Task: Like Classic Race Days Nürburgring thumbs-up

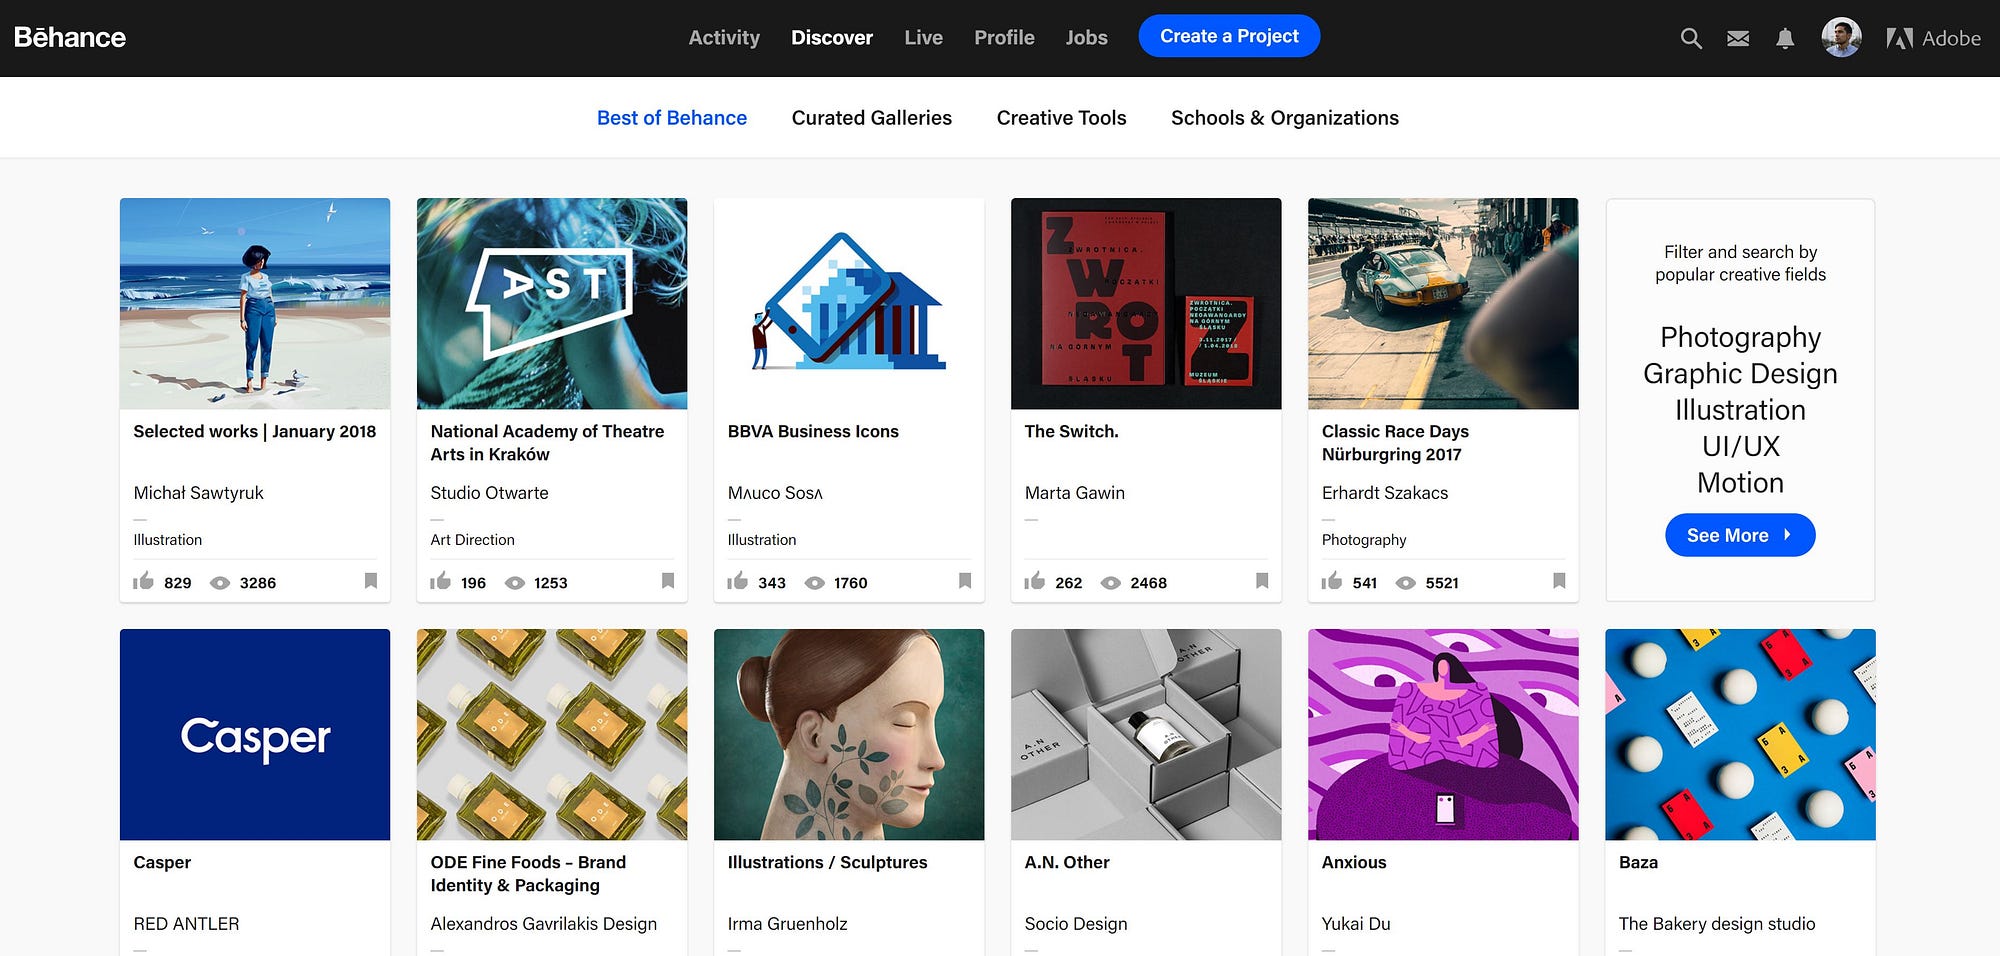Action: [x=1331, y=581]
